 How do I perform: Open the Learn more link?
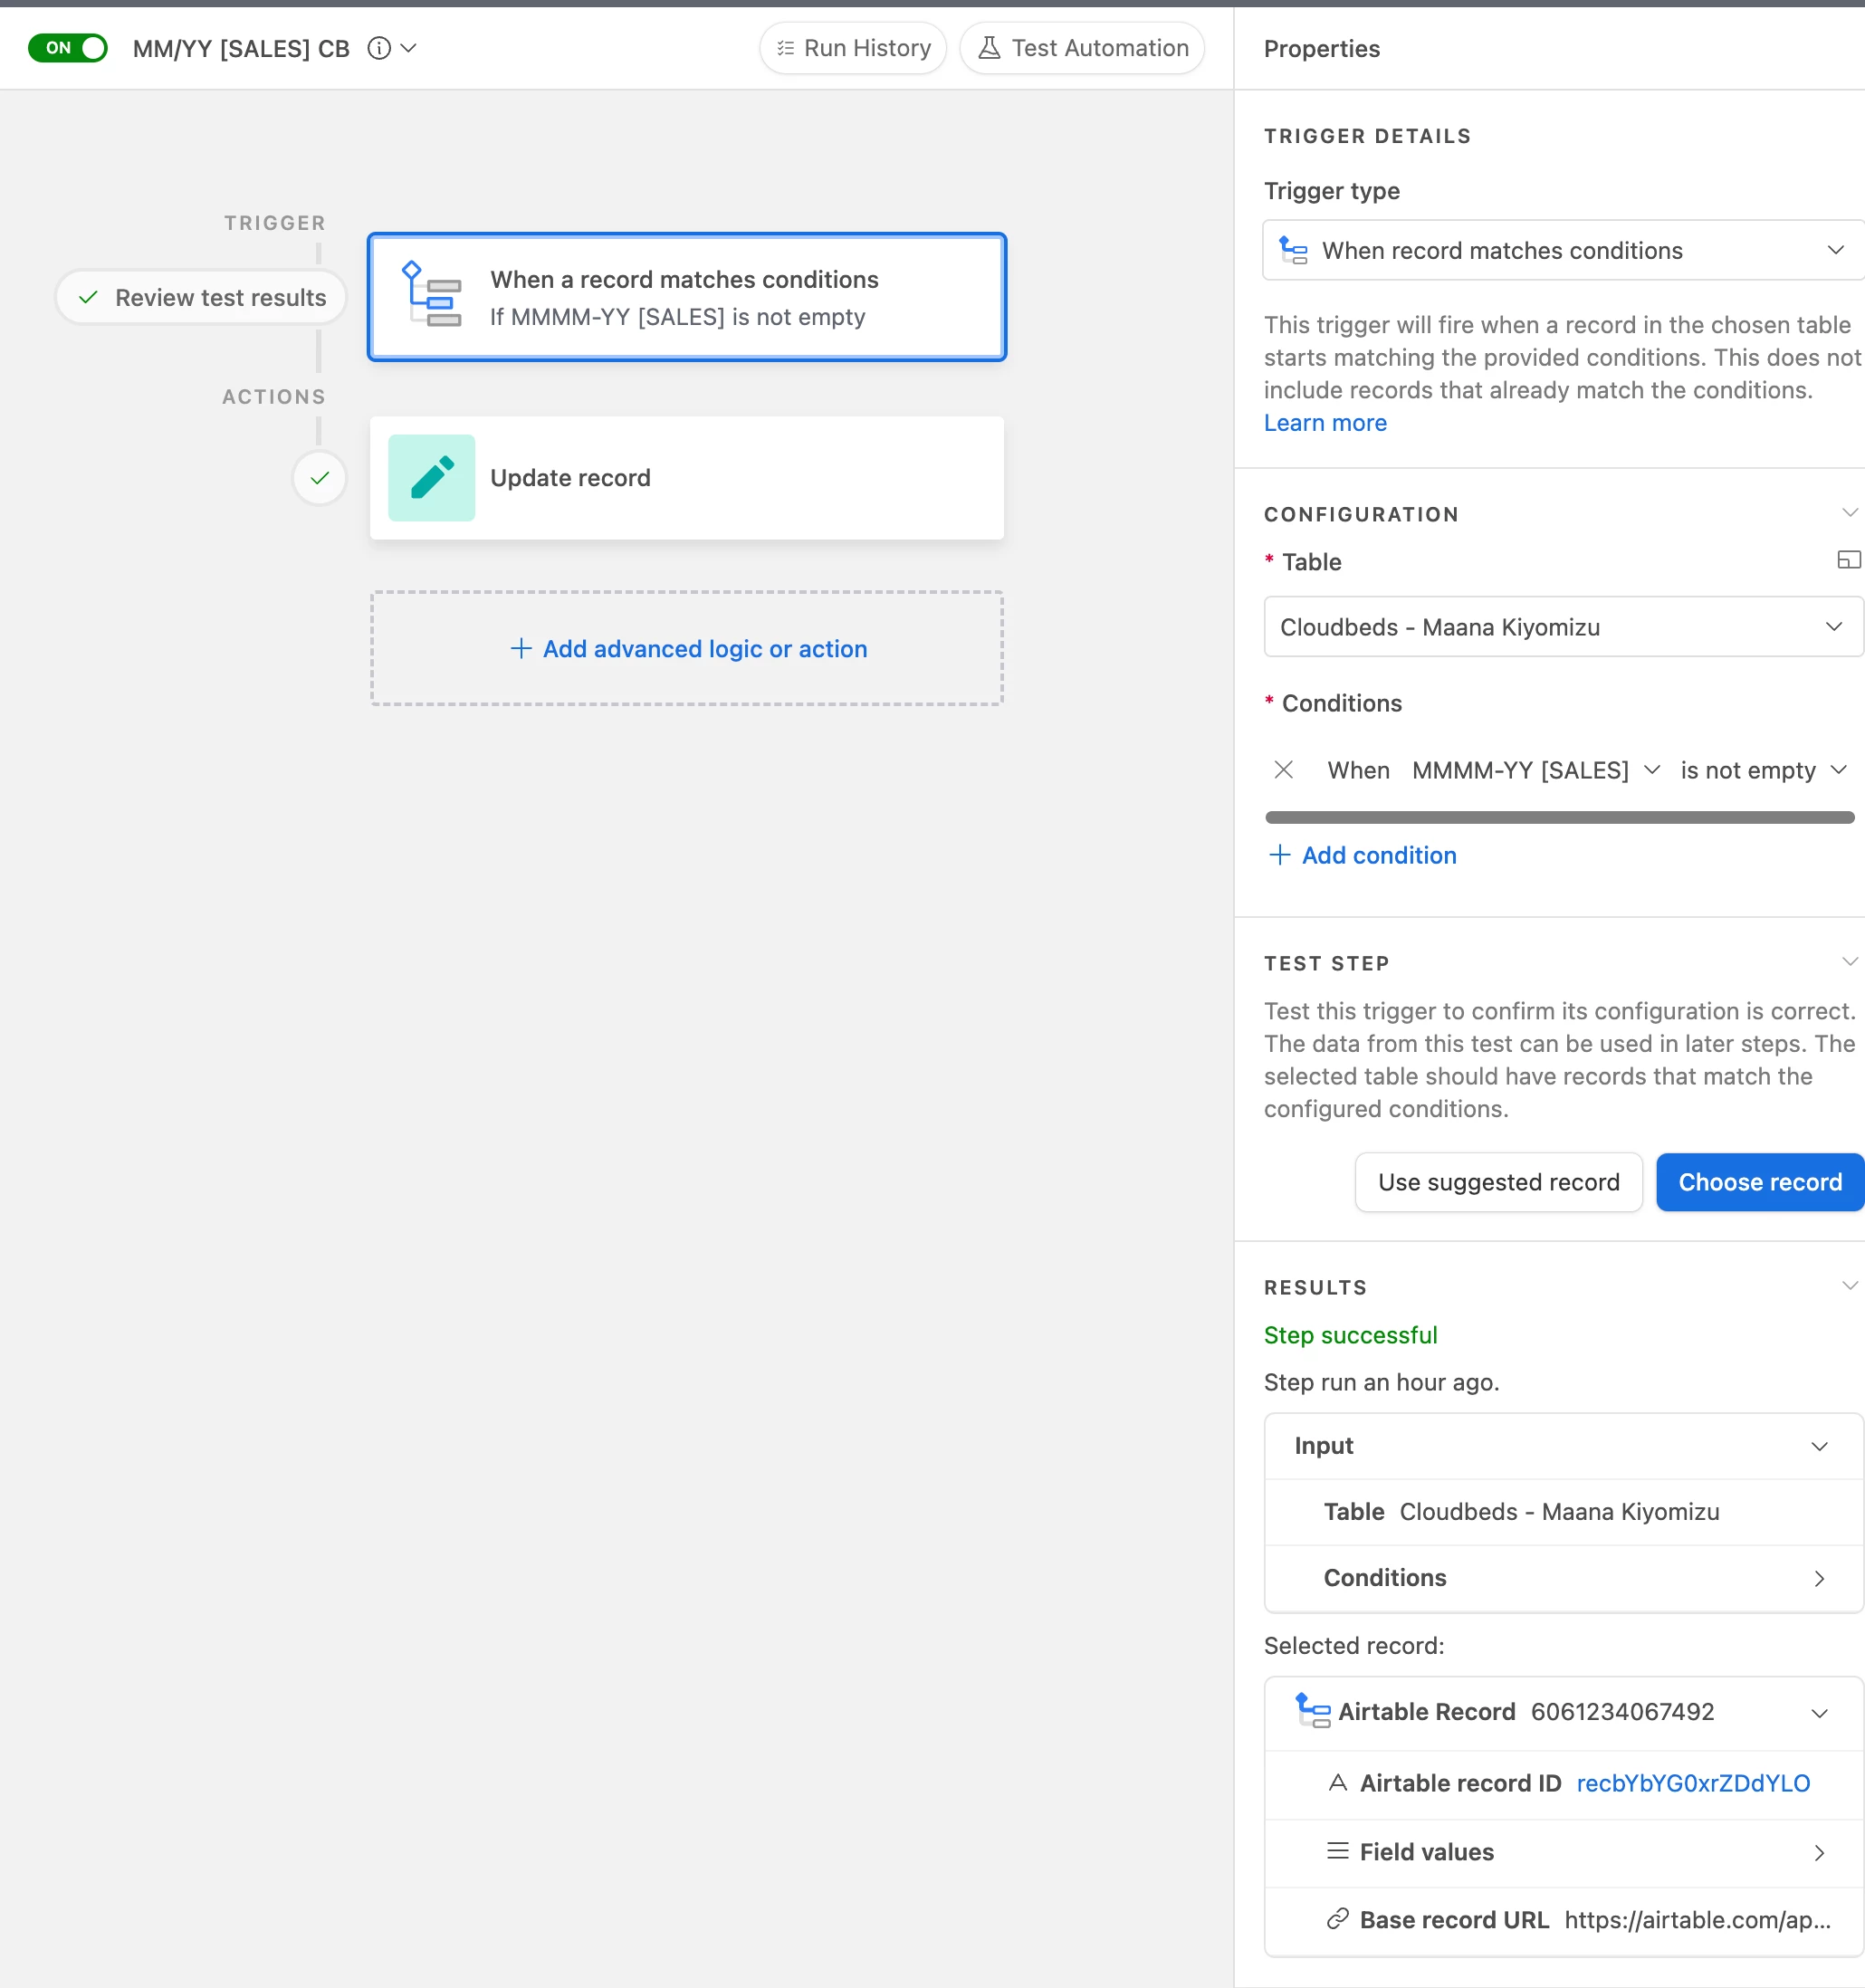coord(1324,423)
